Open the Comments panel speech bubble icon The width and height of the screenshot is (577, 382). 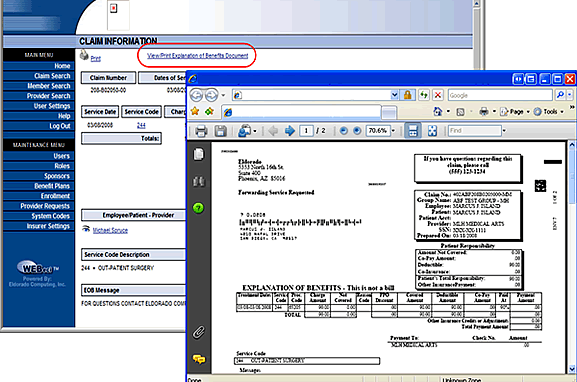click(x=199, y=359)
